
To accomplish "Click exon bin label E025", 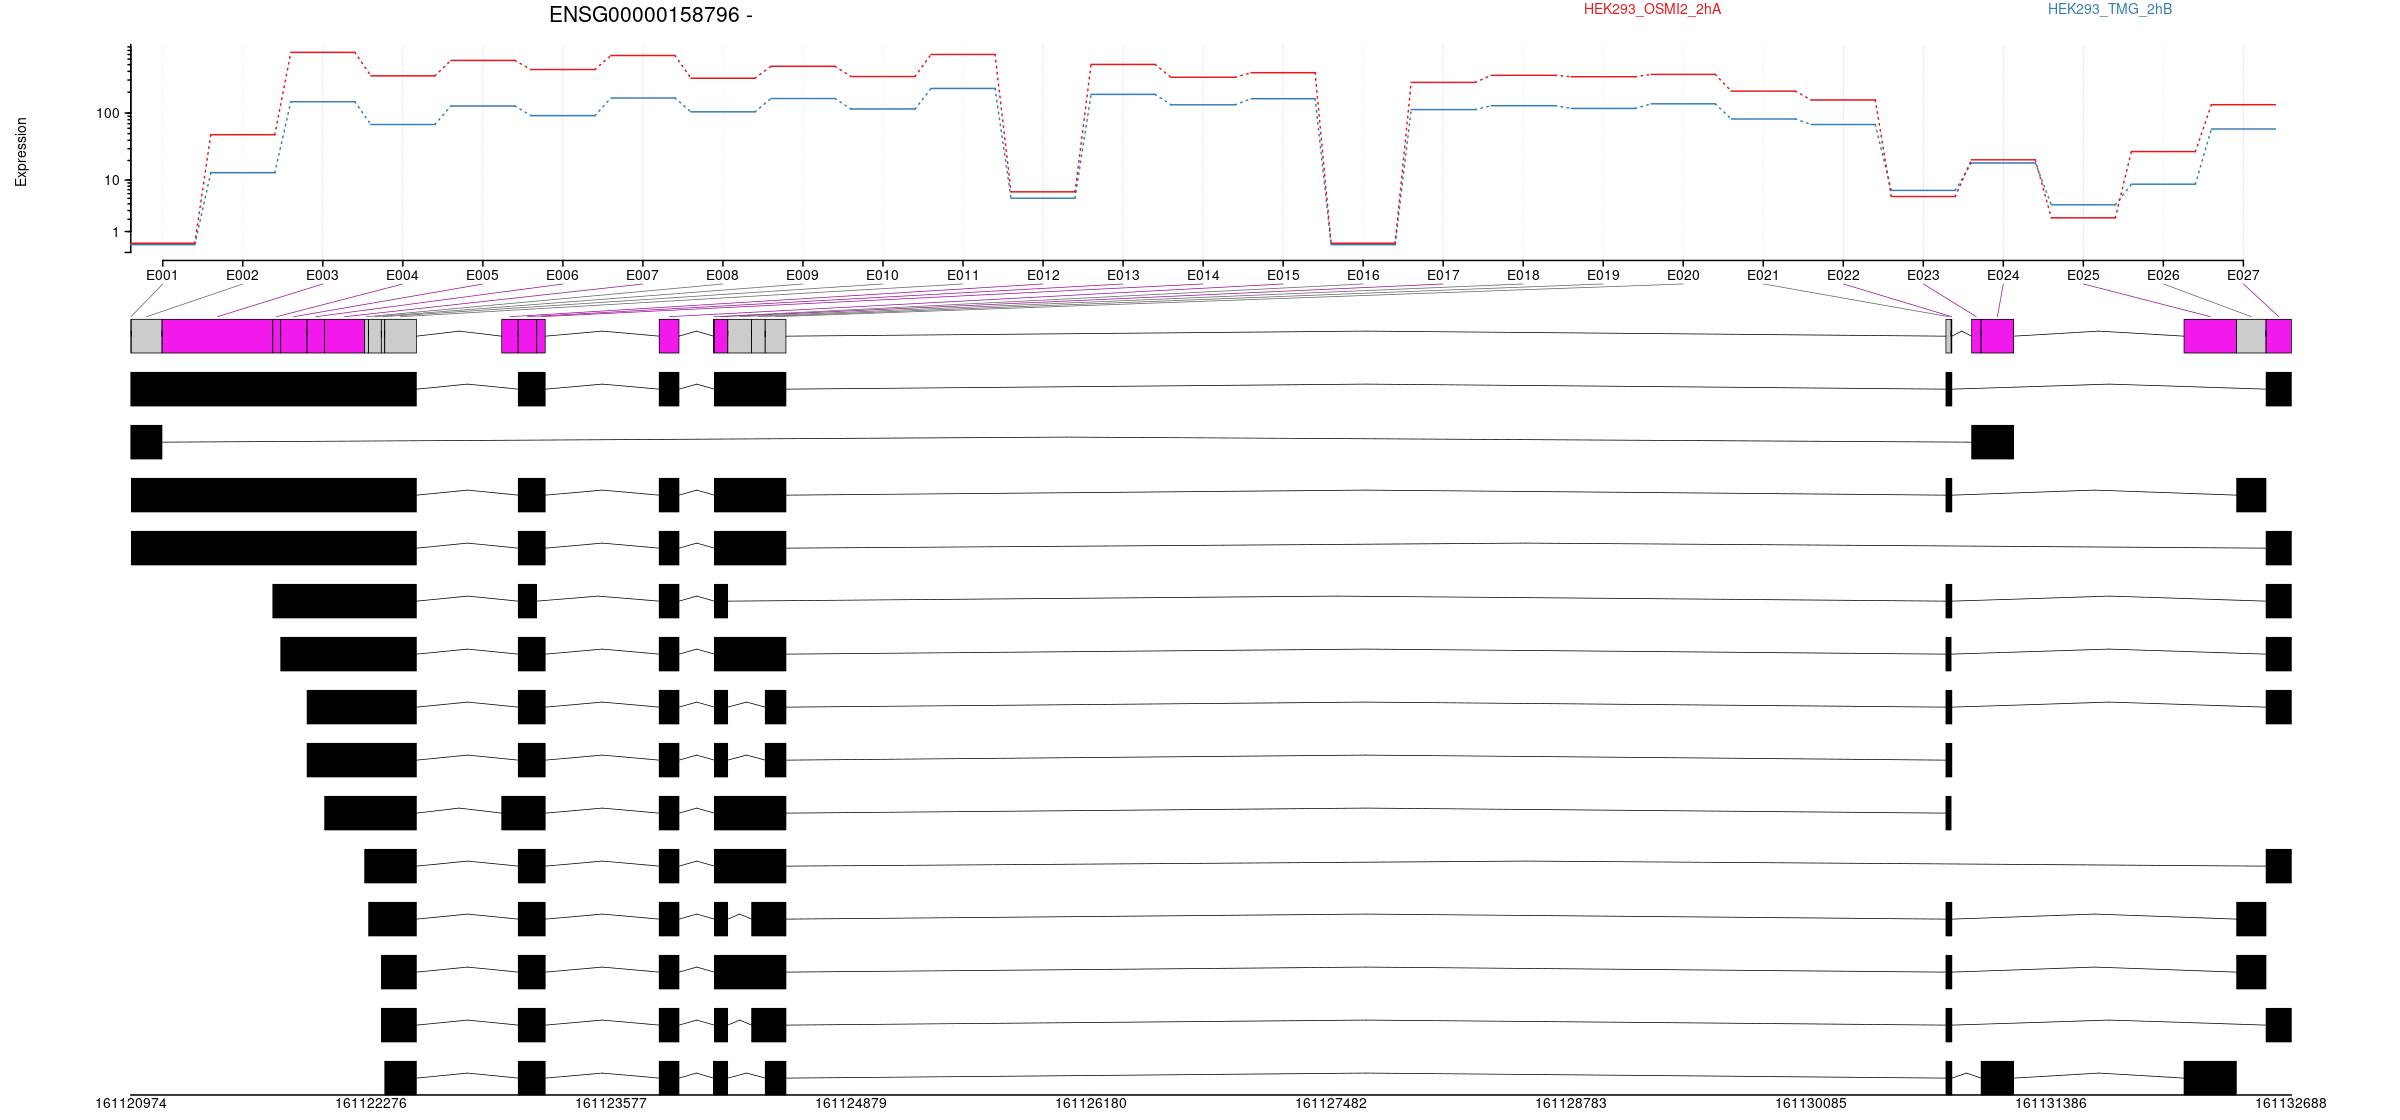I will (x=2083, y=275).
